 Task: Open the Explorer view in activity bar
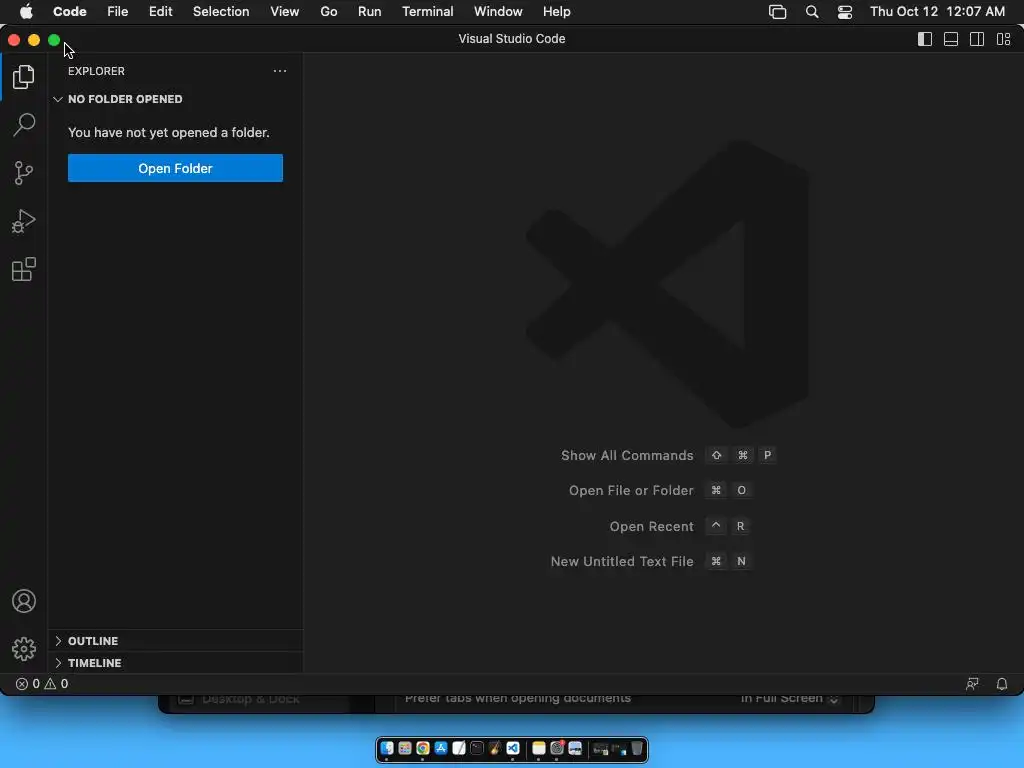(24, 77)
